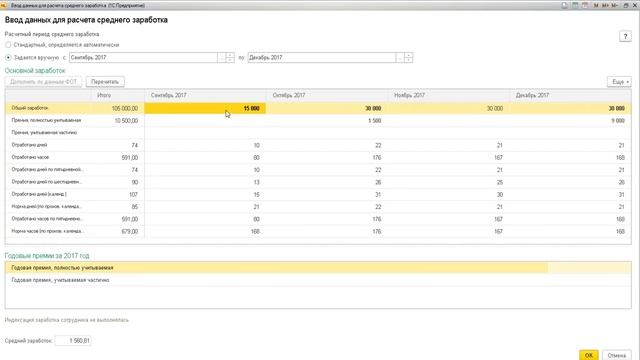Image resolution: width=640 pixels, height=360 pixels.
Task: Click the 1C application icon in title bar
Action: pos(3,5)
